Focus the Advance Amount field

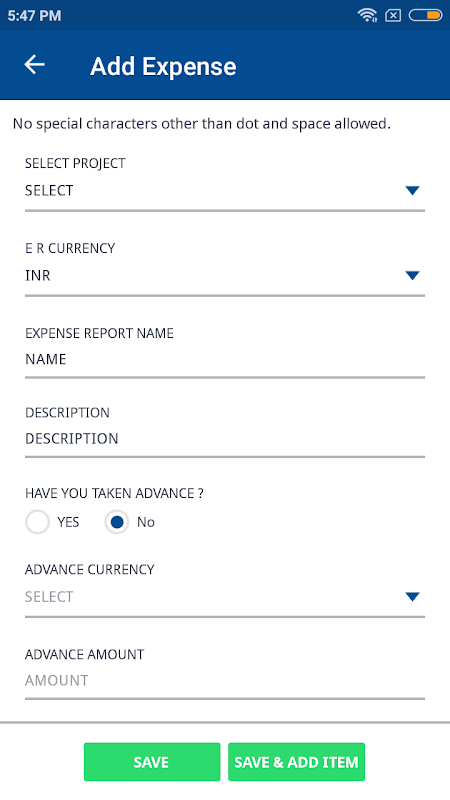point(224,681)
